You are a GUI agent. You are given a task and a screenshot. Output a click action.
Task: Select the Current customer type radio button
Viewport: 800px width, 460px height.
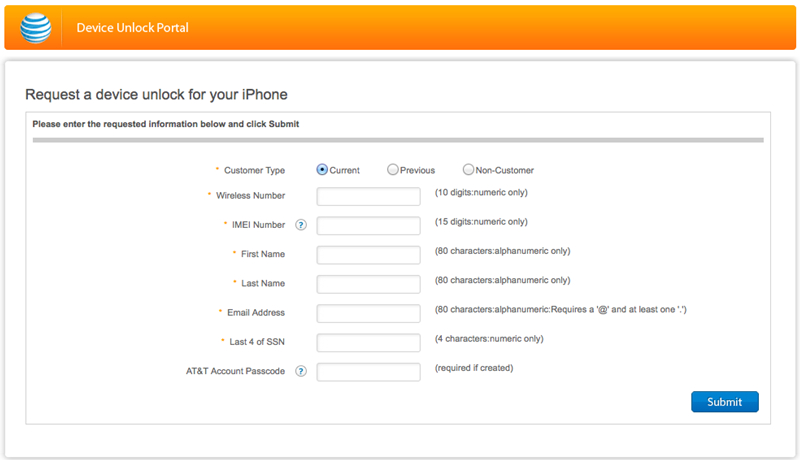coord(322,169)
